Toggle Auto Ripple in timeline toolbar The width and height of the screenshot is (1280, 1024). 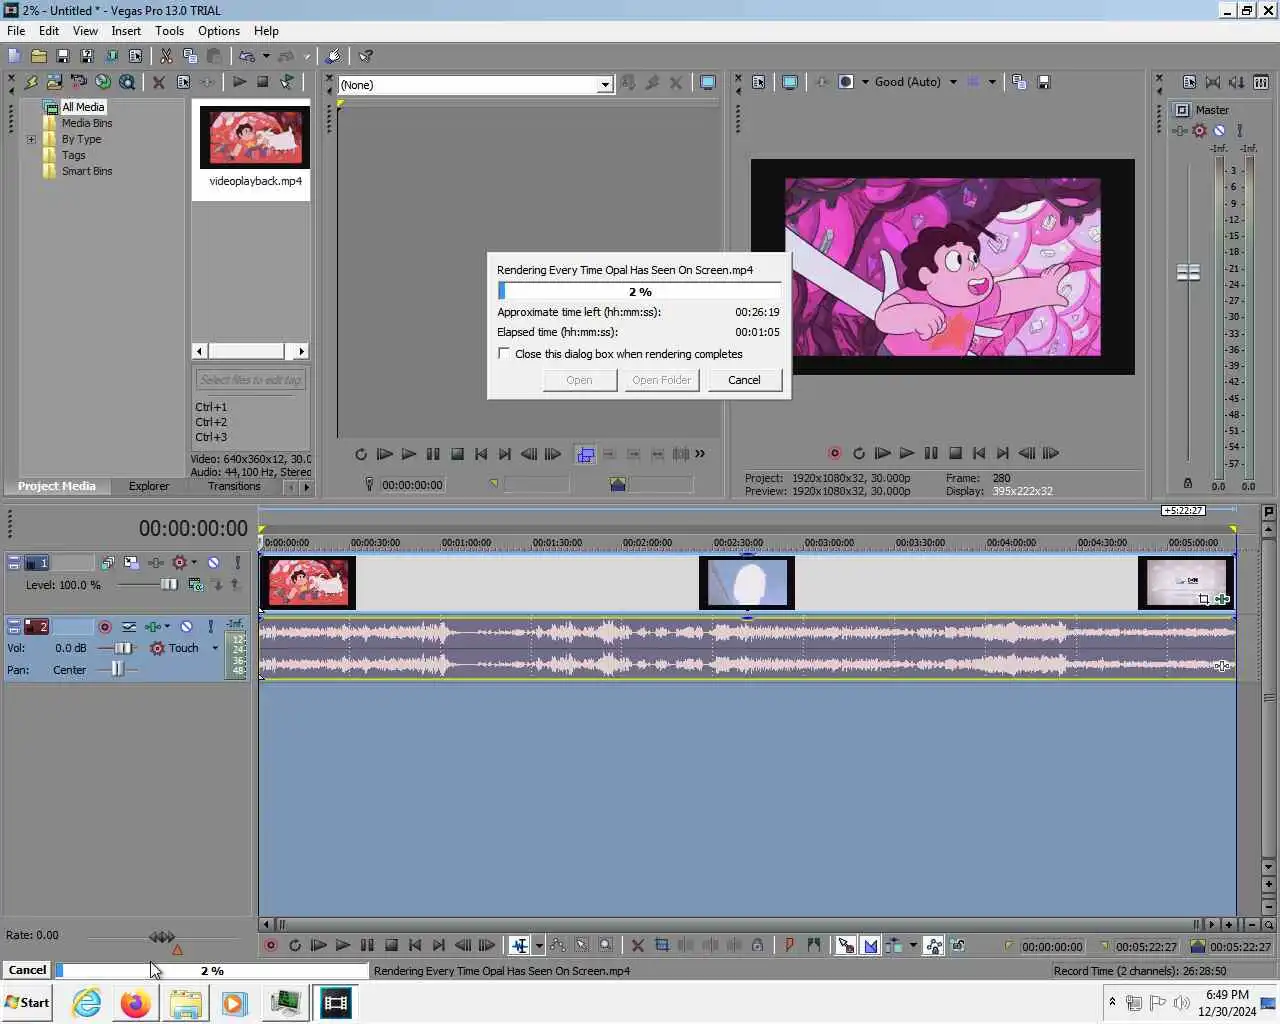[x=894, y=945]
